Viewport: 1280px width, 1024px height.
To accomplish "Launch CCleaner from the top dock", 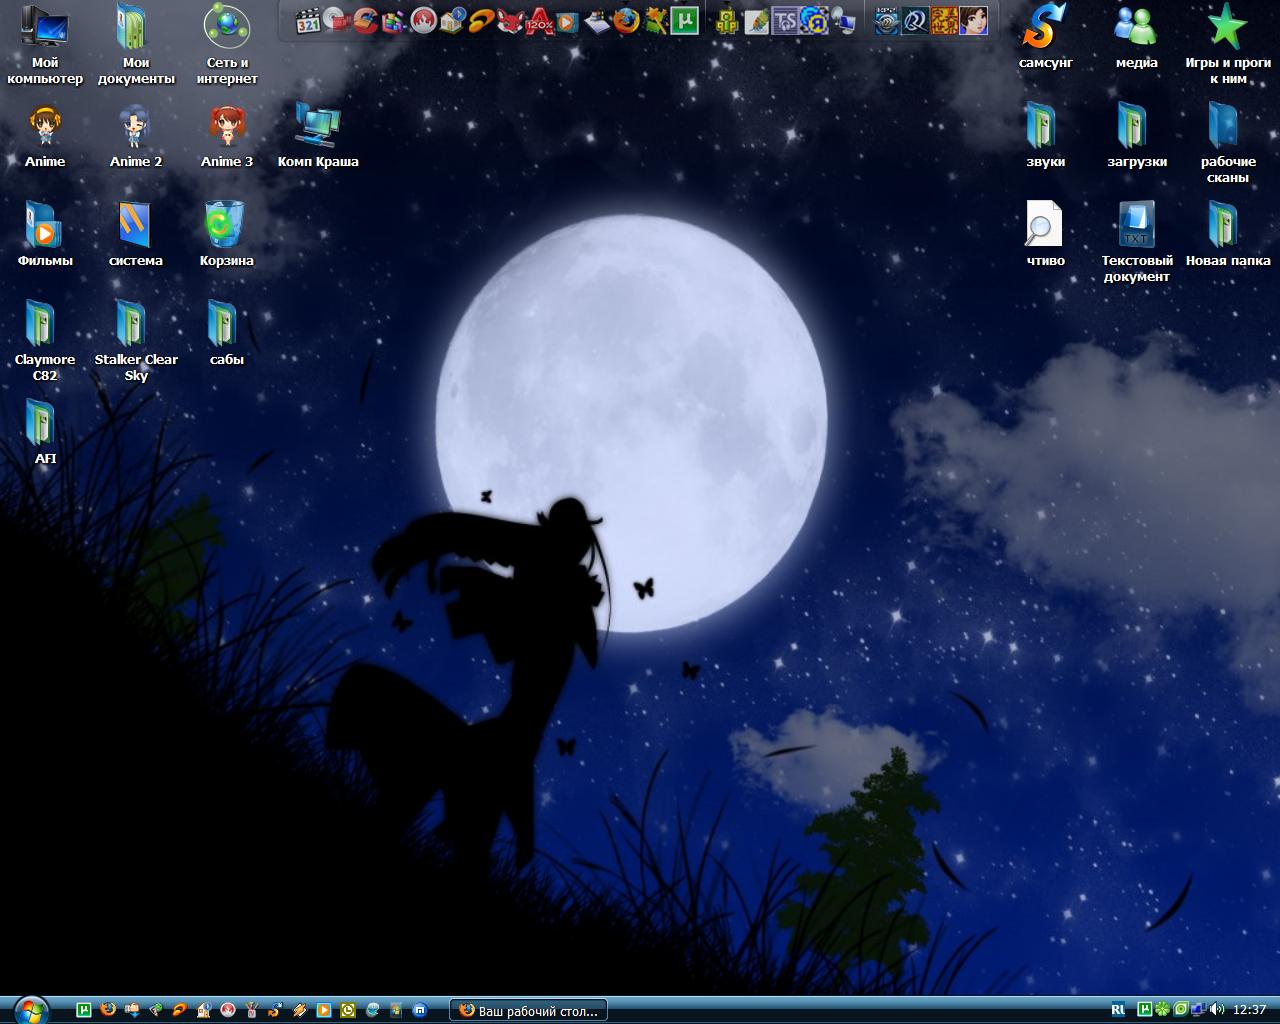I will 366,20.
